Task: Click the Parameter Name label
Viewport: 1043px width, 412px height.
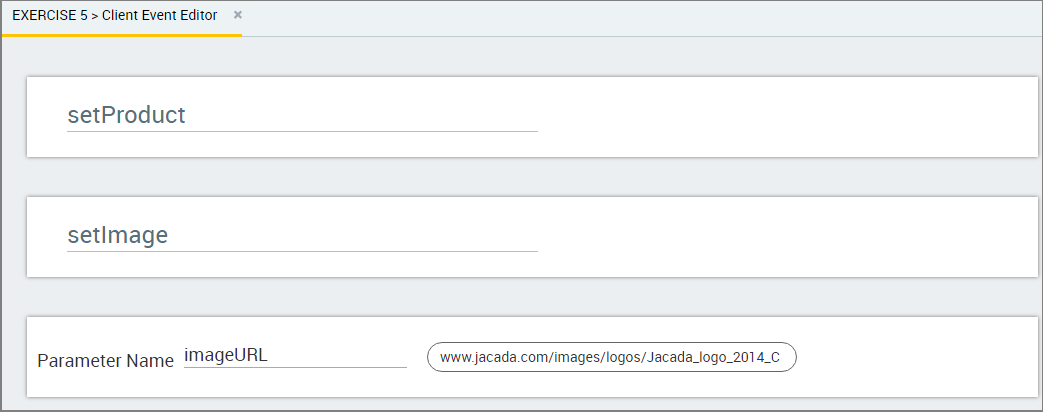Action: point(105,361)
